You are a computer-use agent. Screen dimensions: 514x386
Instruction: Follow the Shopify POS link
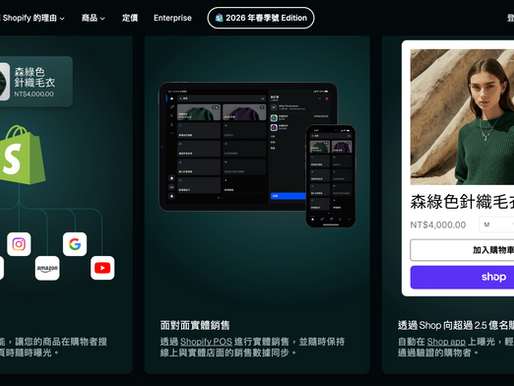coord(206,342)
